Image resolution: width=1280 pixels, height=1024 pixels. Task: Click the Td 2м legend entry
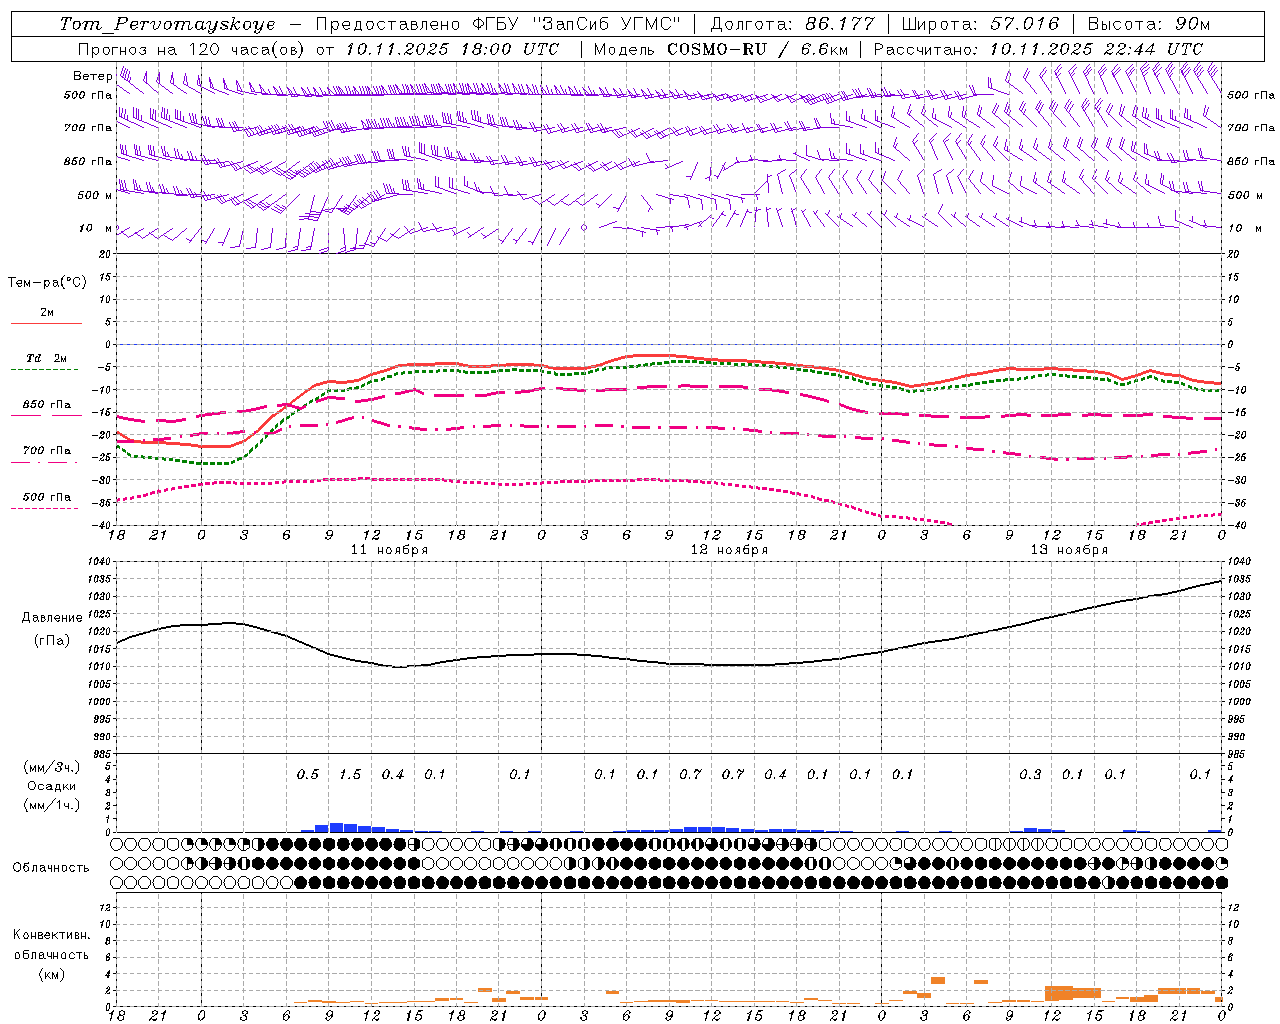click(x=46, y=358)
